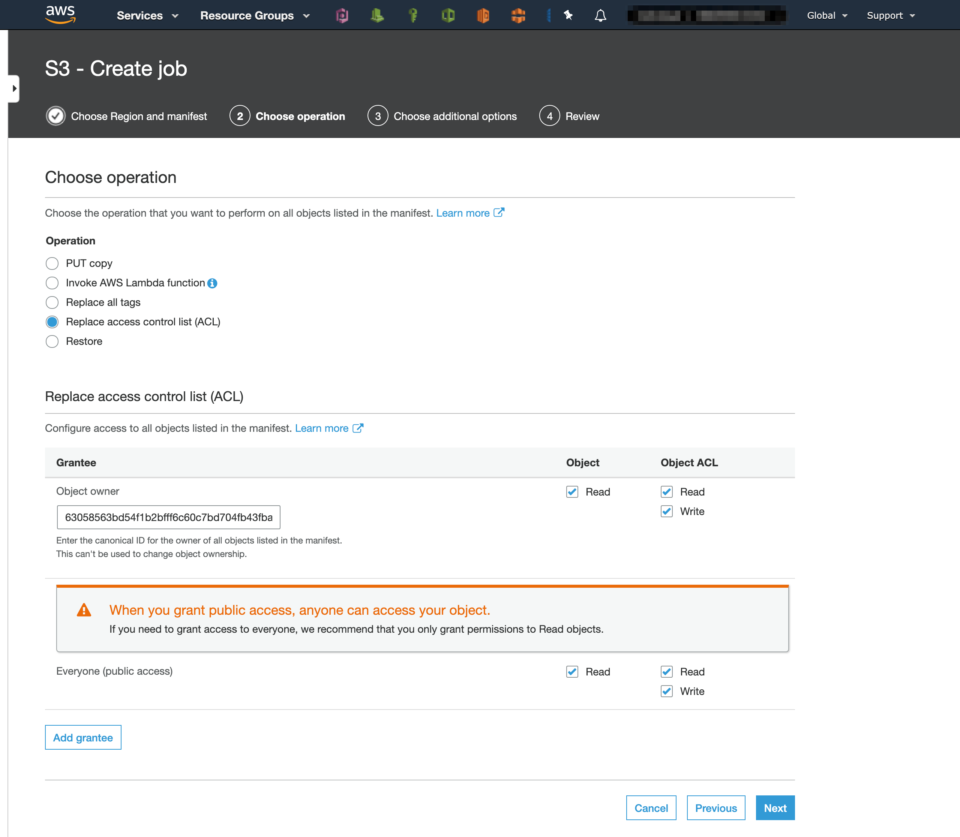960x837 pixels.
Task: Click the orange cube service shortcut icon
Action: point(483,15)
